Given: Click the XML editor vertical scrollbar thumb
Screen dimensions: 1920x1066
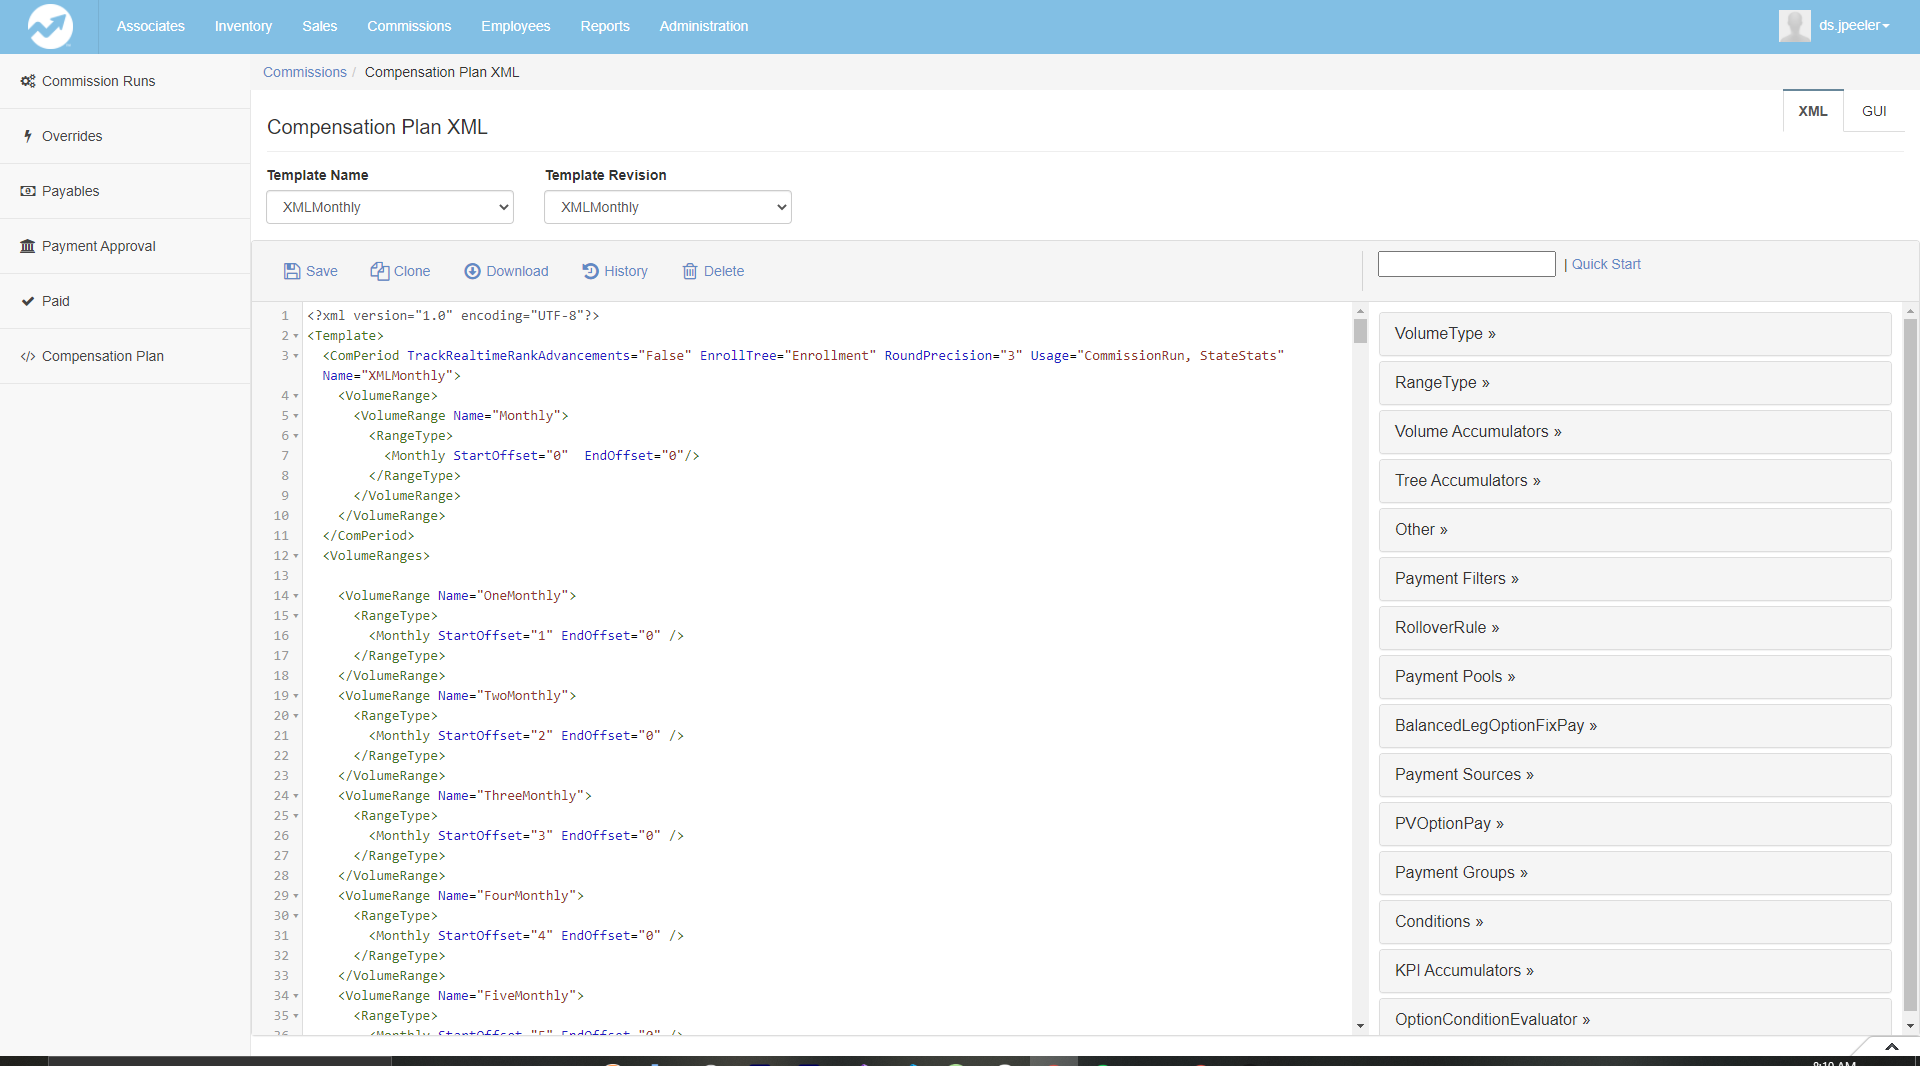Looking at the screenshot, I should tap(1360, 331).
